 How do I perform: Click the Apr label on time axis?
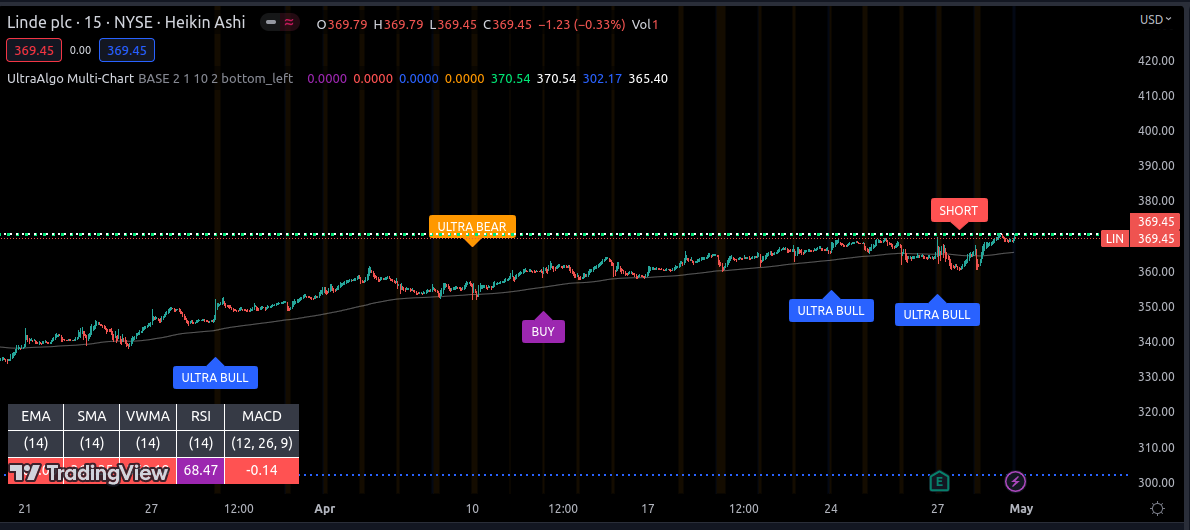point(325,508)
